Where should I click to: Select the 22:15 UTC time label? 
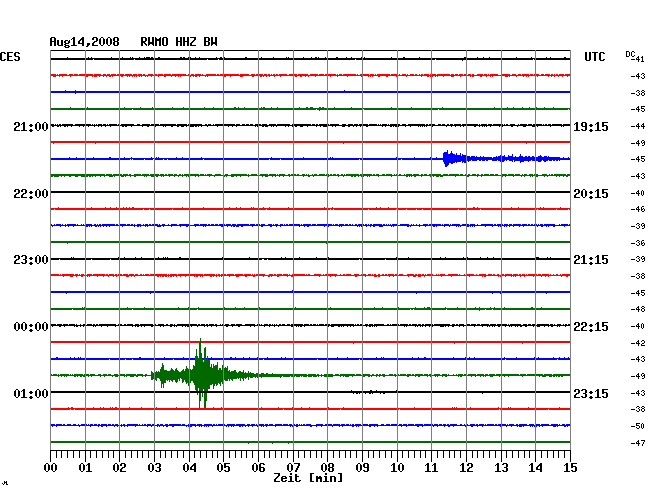591,327
